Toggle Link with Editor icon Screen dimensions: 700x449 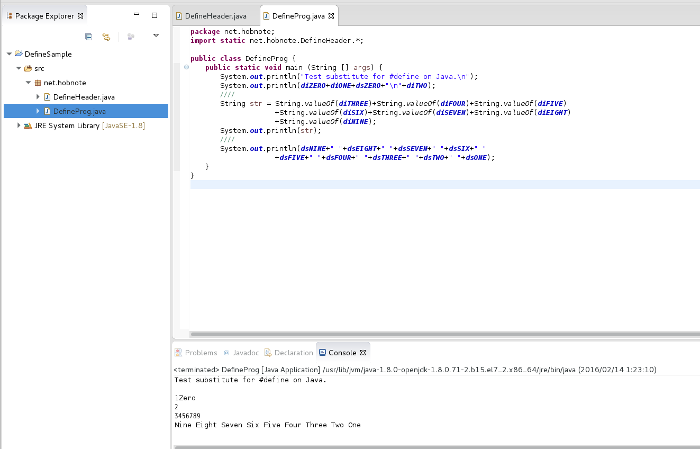pos(106,37)
